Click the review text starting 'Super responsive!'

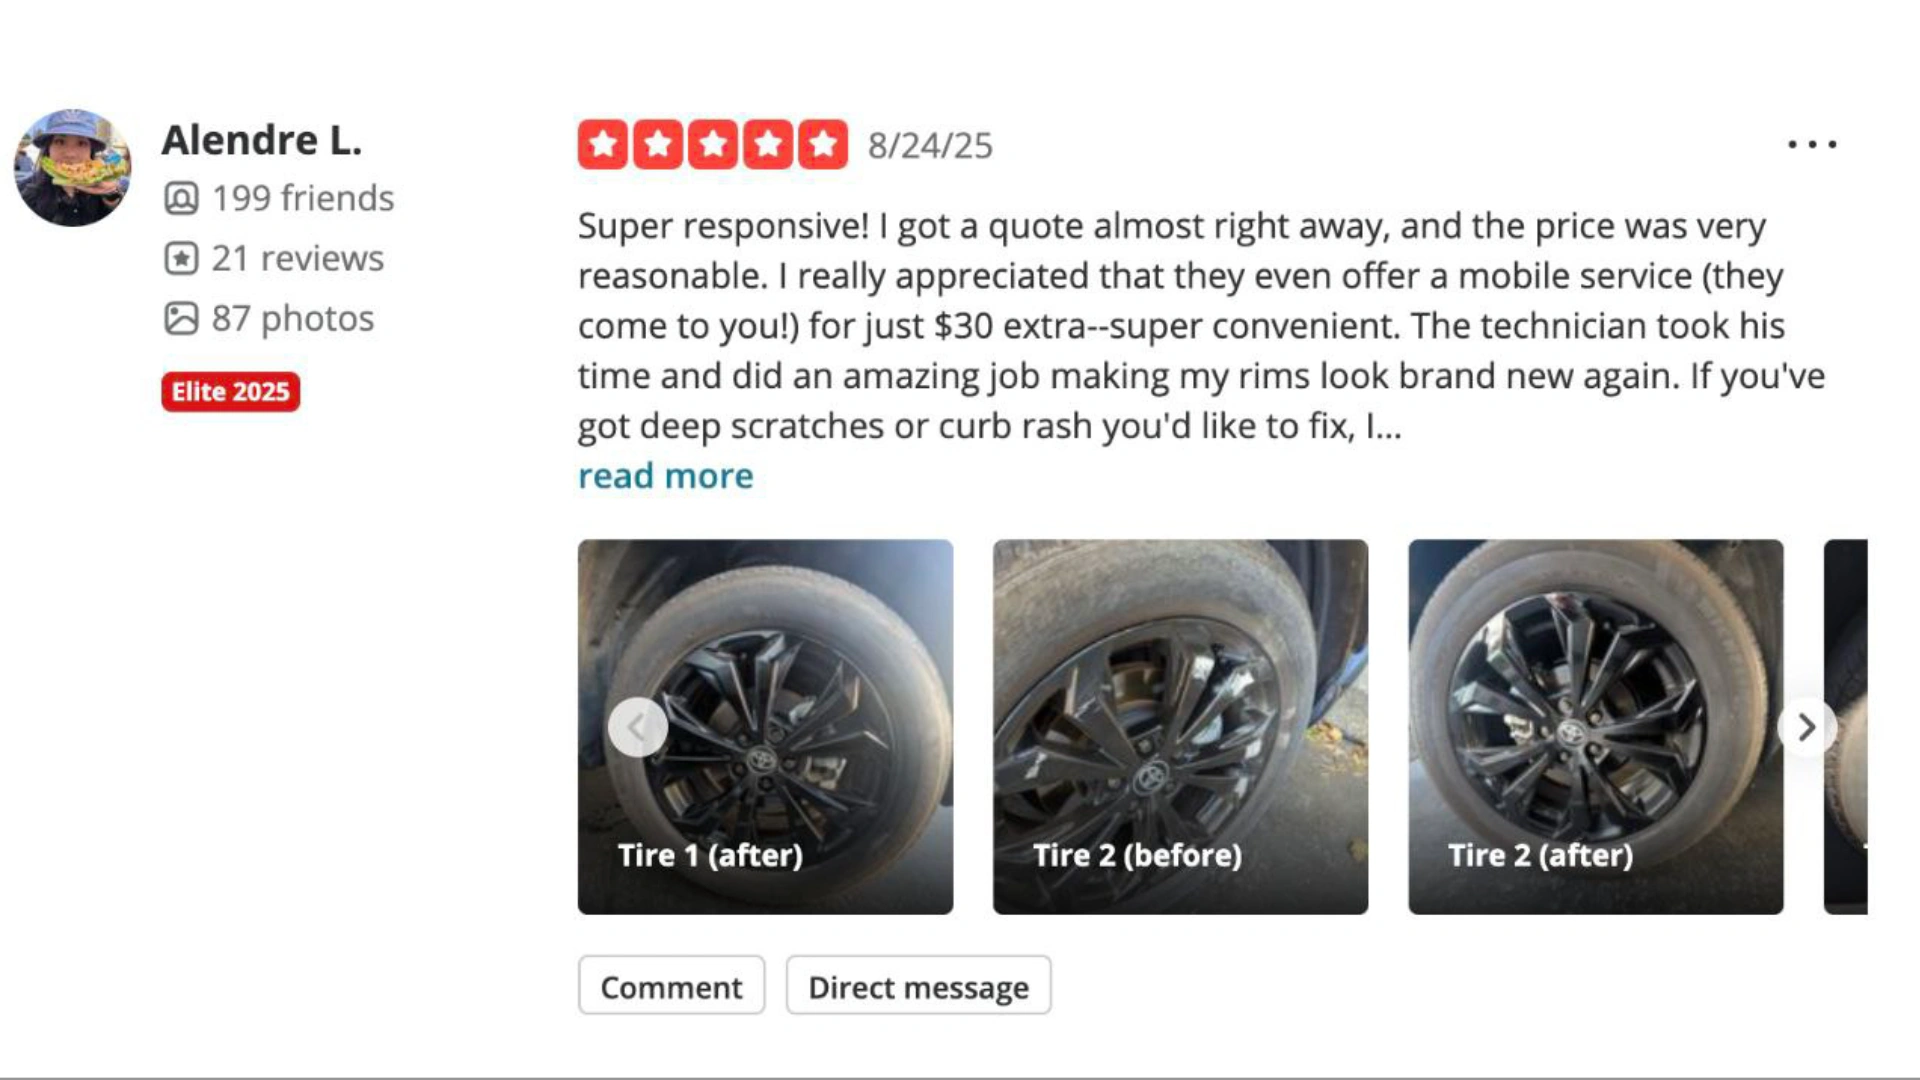[1200, 326]
